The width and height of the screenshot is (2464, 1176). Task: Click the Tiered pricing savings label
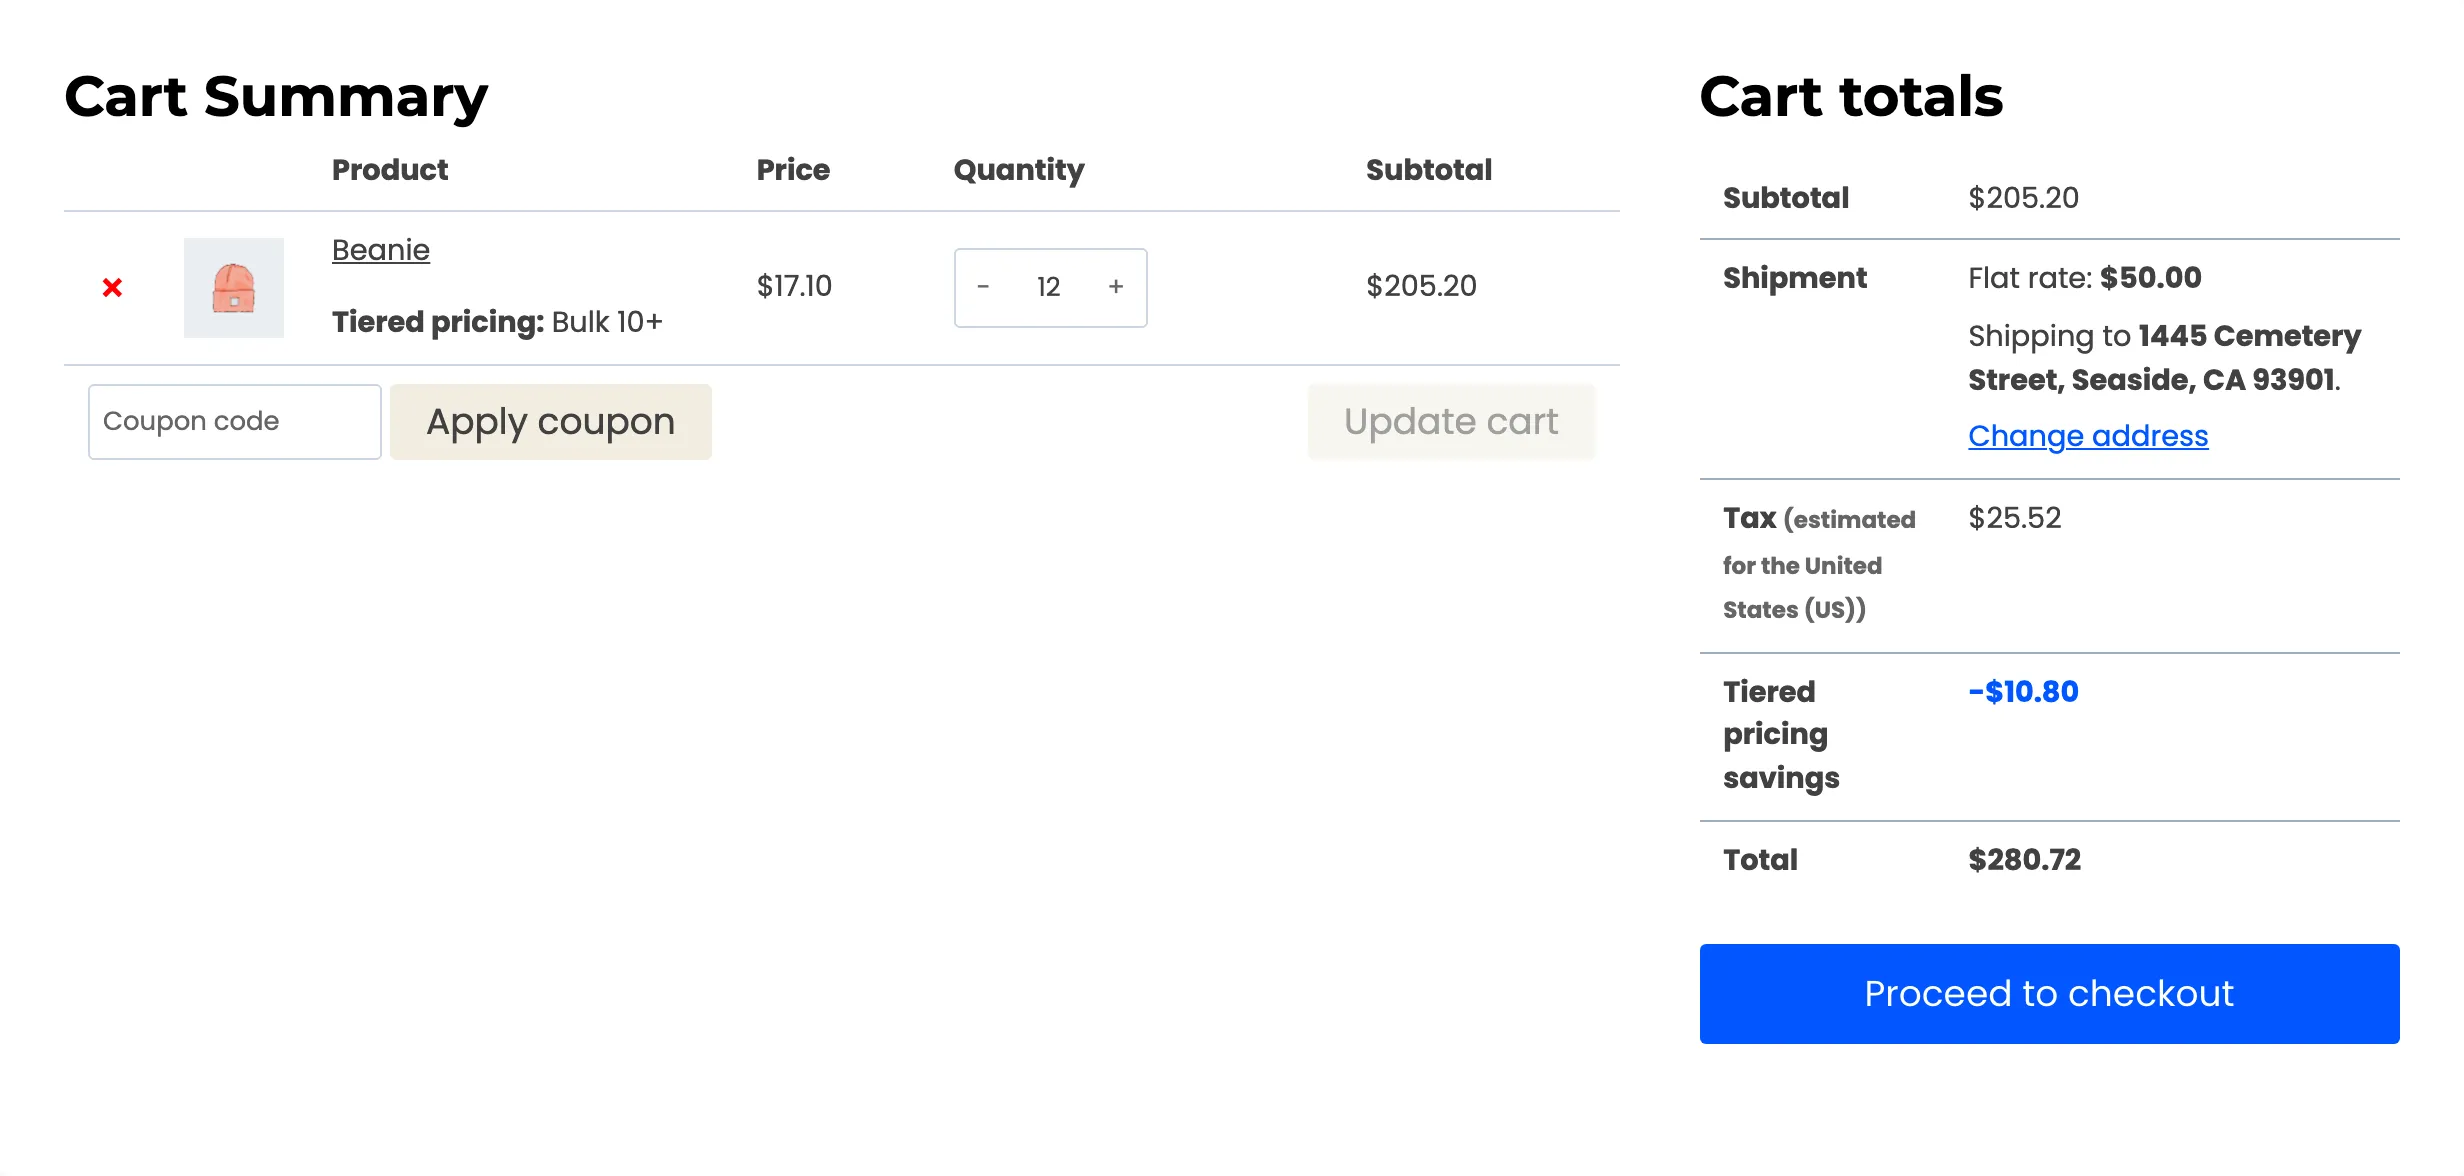1781,735
